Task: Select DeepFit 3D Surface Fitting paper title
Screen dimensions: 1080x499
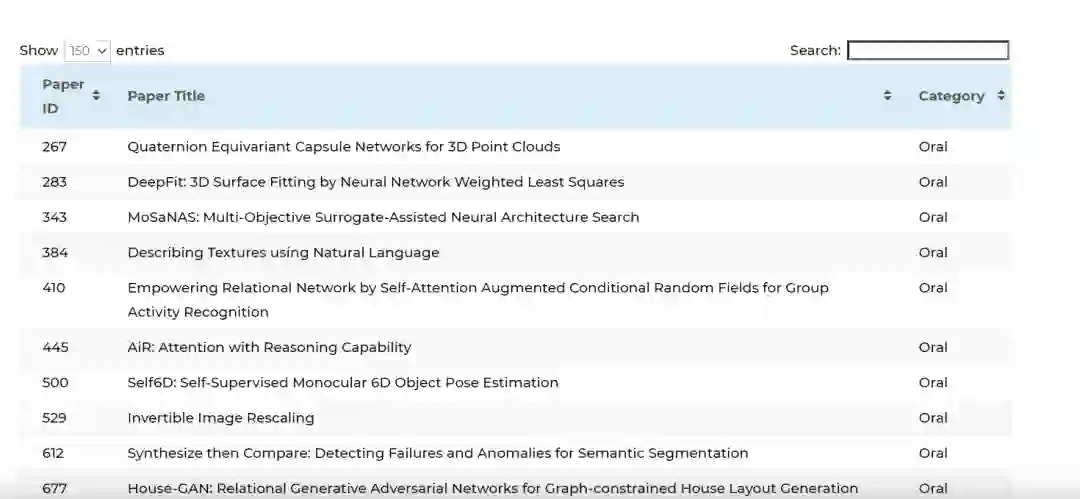Action: [x=375, y=182]
